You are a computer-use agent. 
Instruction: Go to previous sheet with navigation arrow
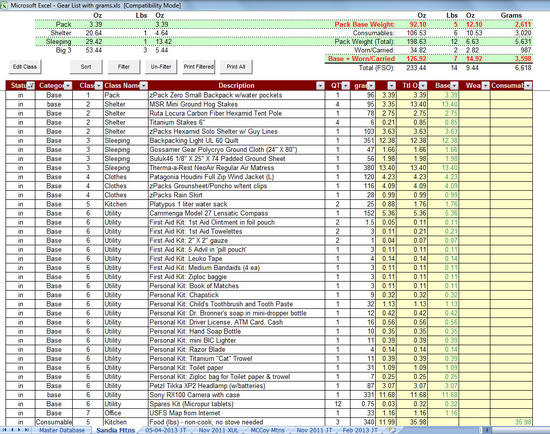(12, 430)
